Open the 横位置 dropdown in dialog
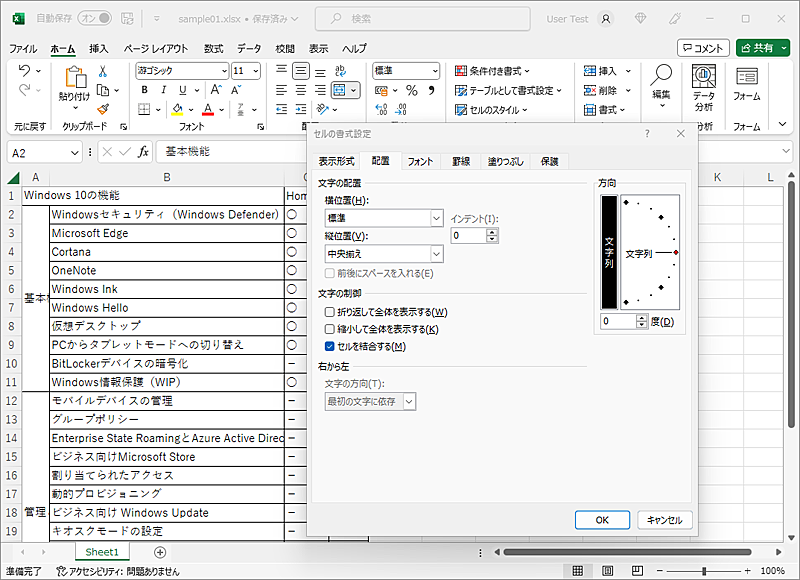This screenshot has width=800, height=580. pos(436,218)
